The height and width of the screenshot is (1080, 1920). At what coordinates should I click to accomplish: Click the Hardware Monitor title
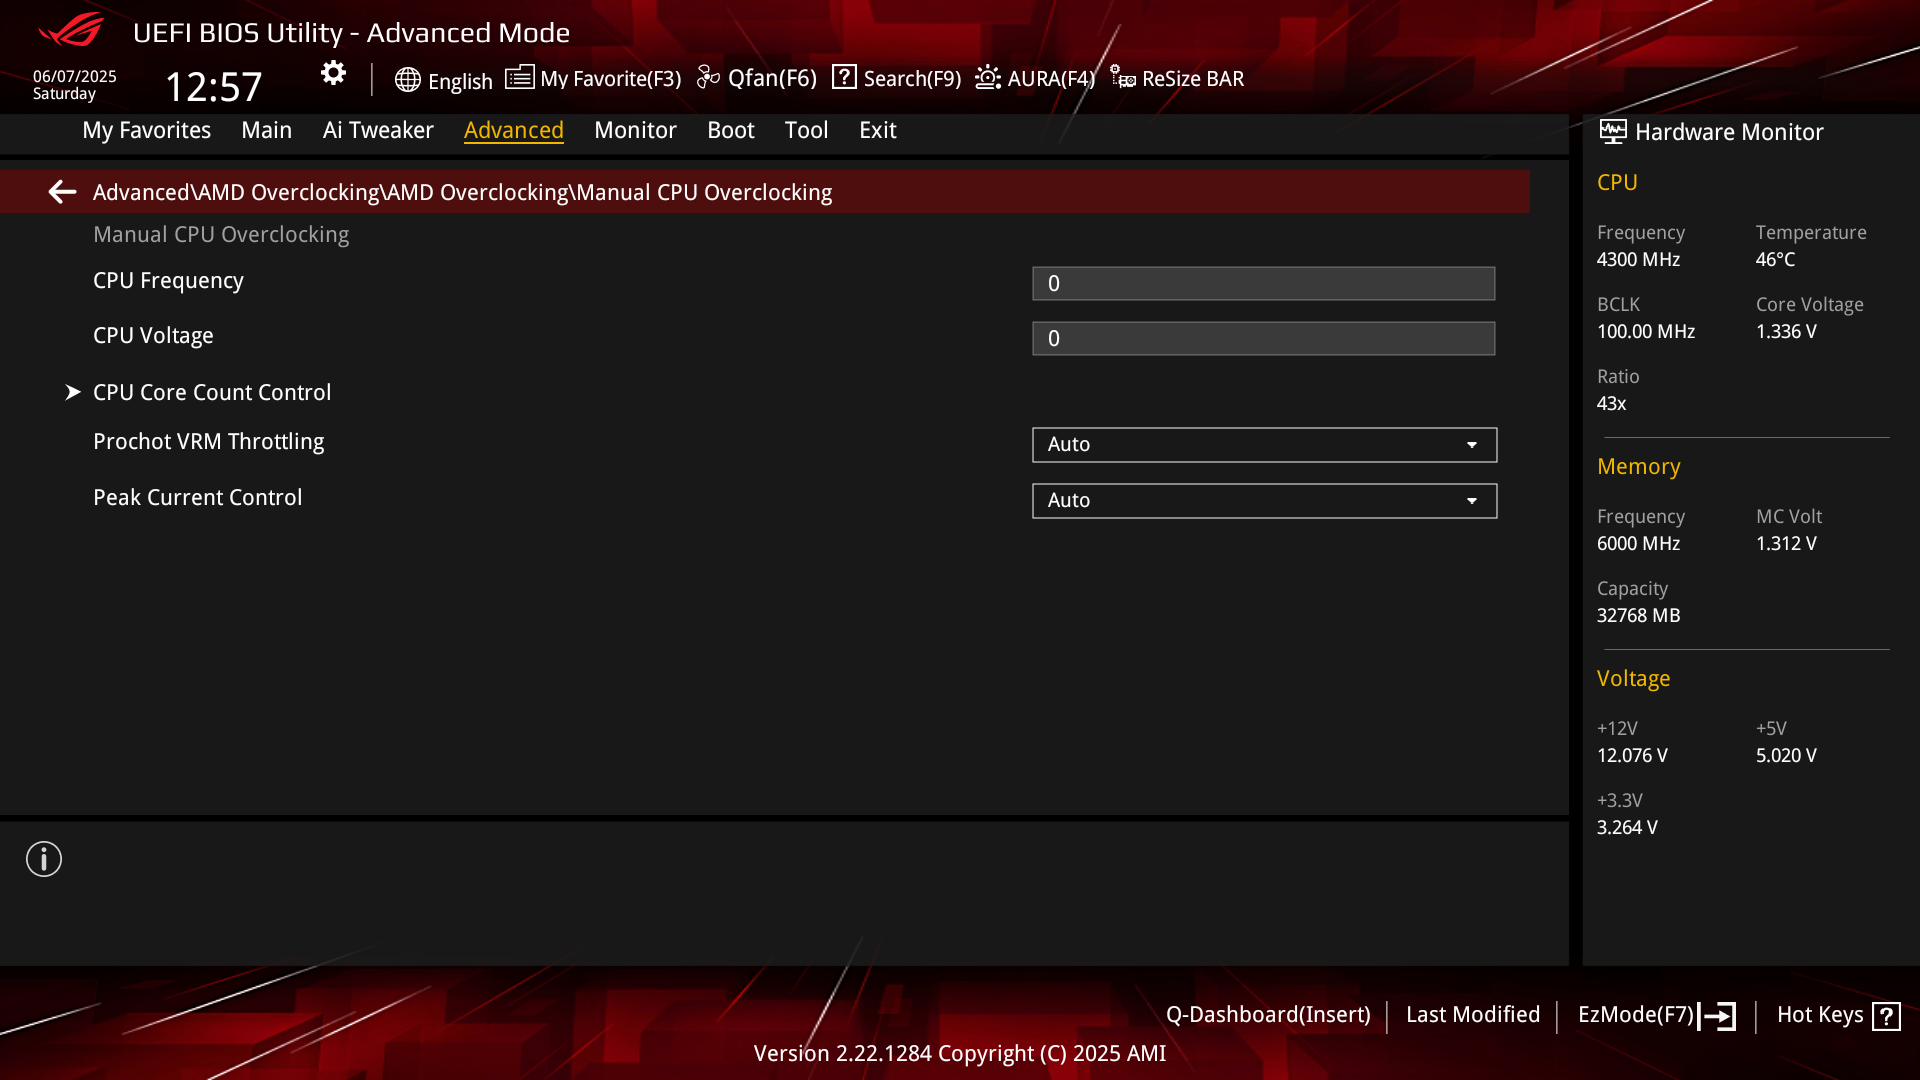coord(1729,132)
